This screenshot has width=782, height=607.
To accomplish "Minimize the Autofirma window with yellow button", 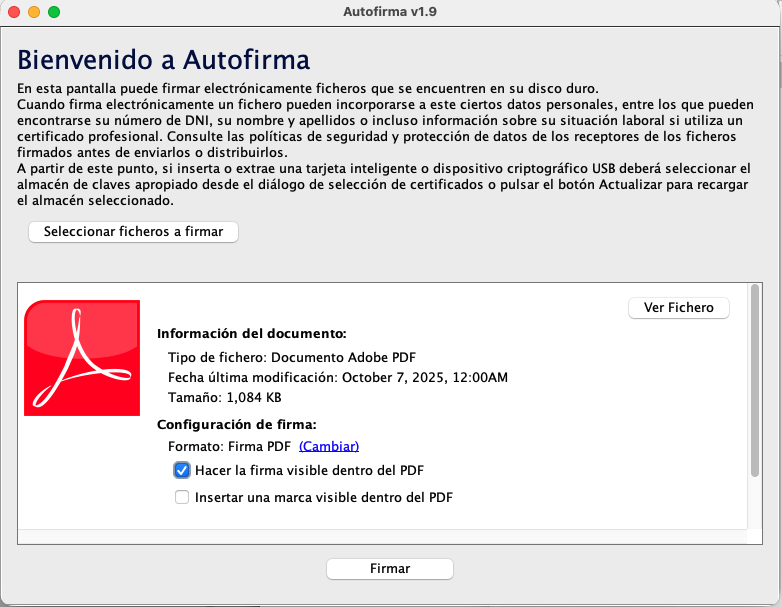I will click(x=34, y=12).
